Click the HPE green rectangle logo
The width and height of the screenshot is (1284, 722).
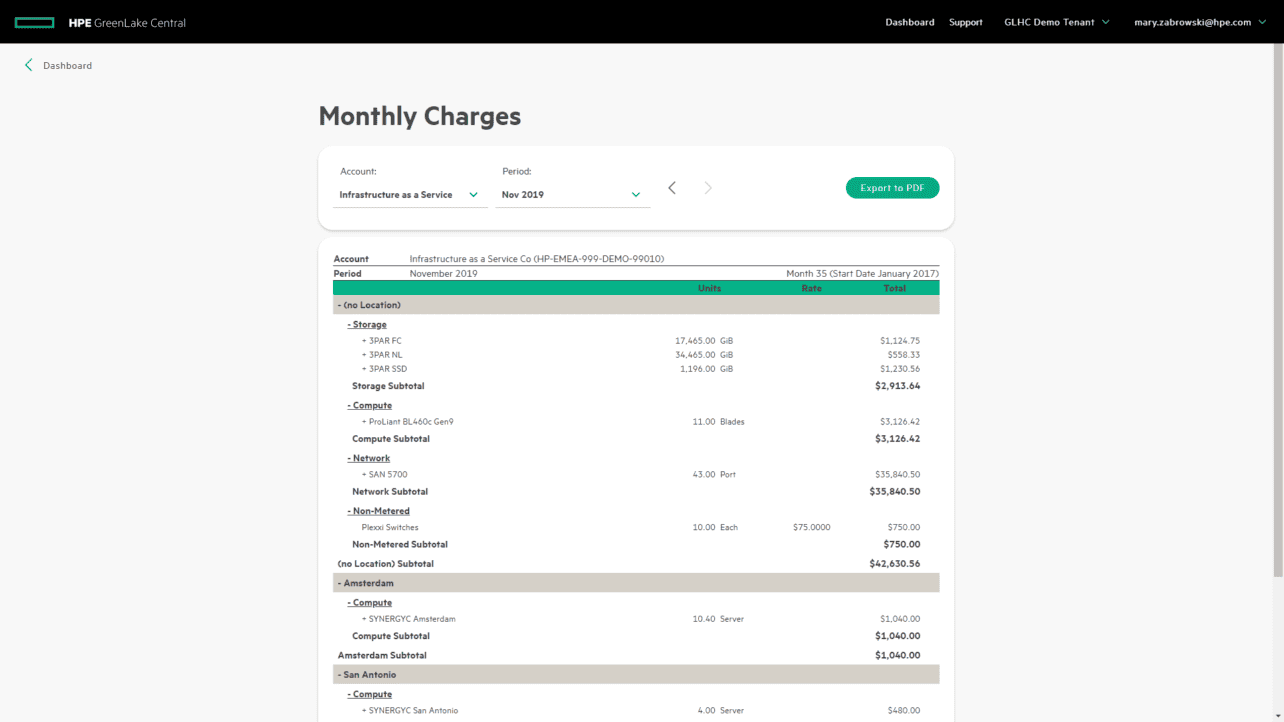click(x=34, y=22)
